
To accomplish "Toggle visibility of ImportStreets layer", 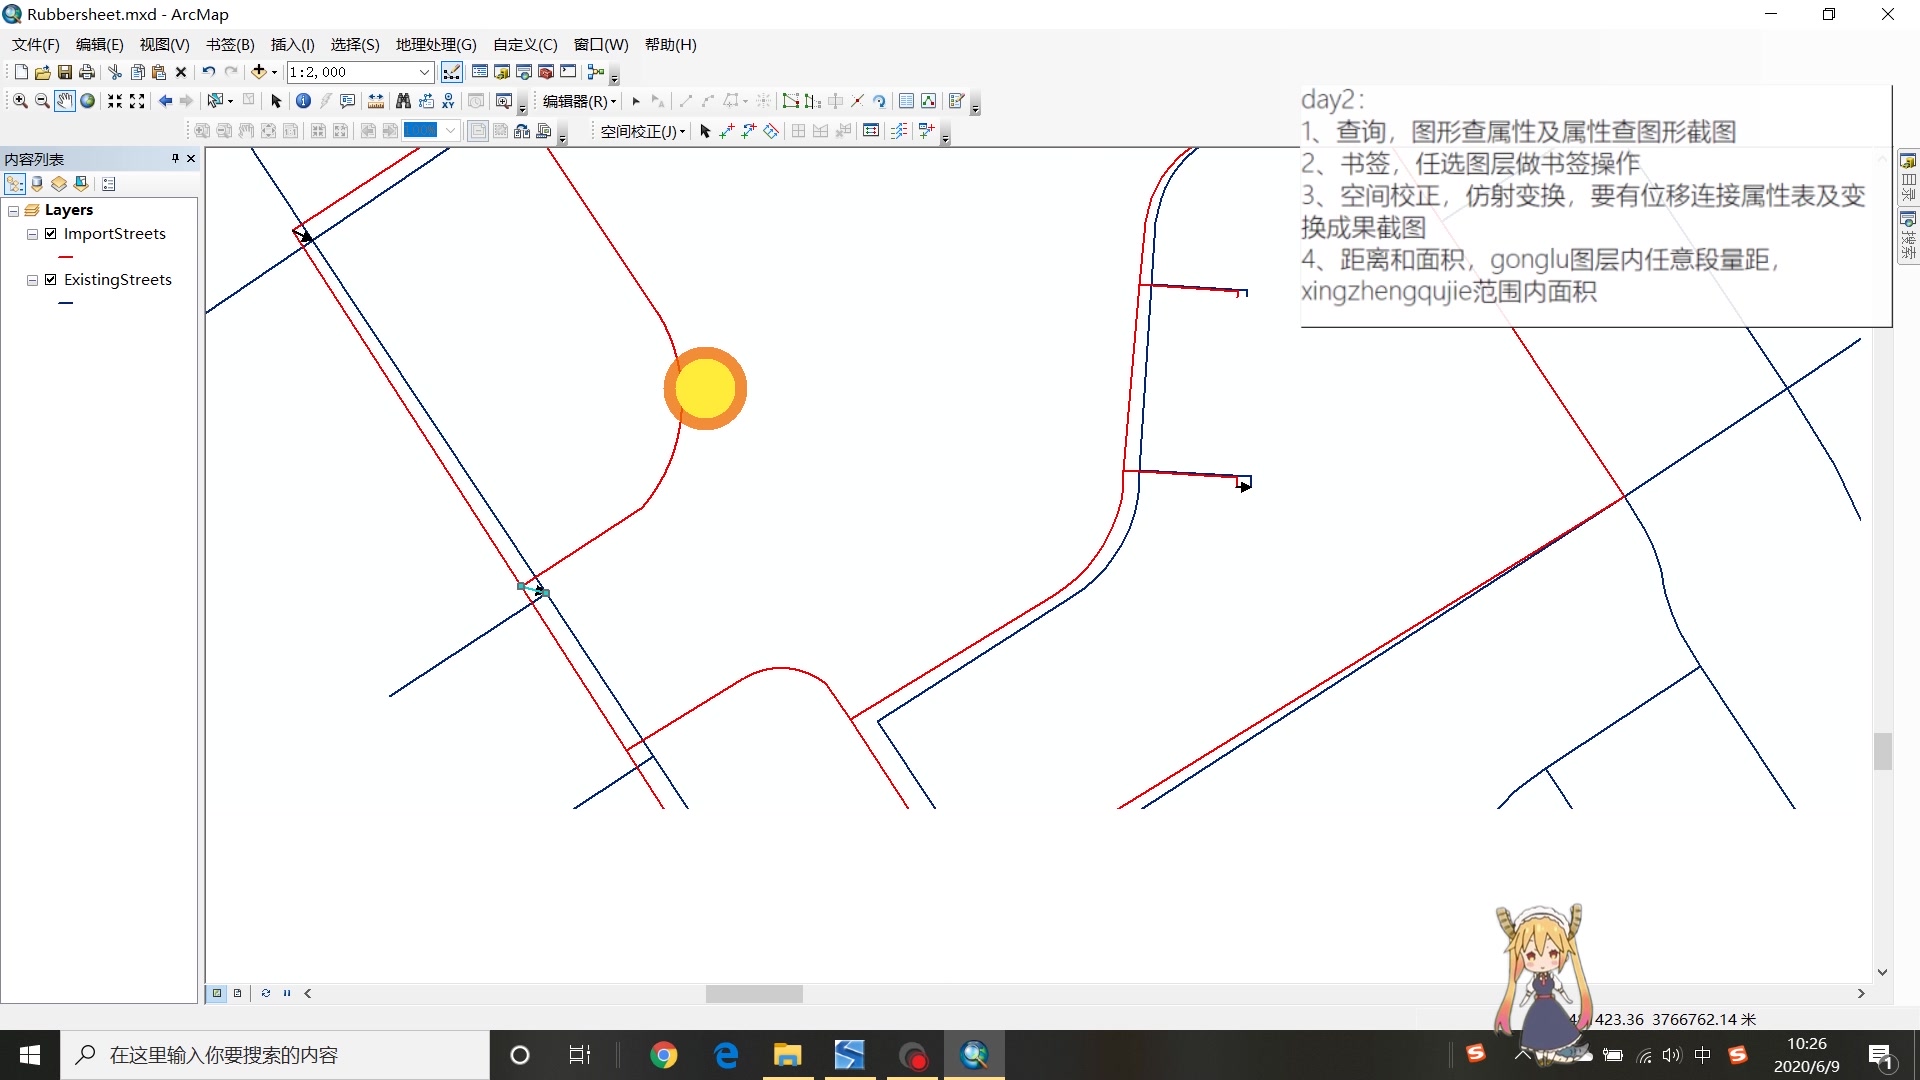I will (x=50, y=233).
